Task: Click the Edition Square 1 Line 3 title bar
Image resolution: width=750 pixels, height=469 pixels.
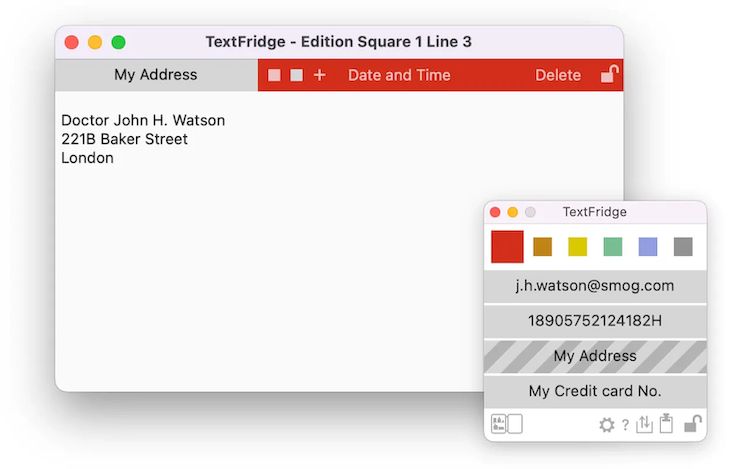Action: coord(339,42)
